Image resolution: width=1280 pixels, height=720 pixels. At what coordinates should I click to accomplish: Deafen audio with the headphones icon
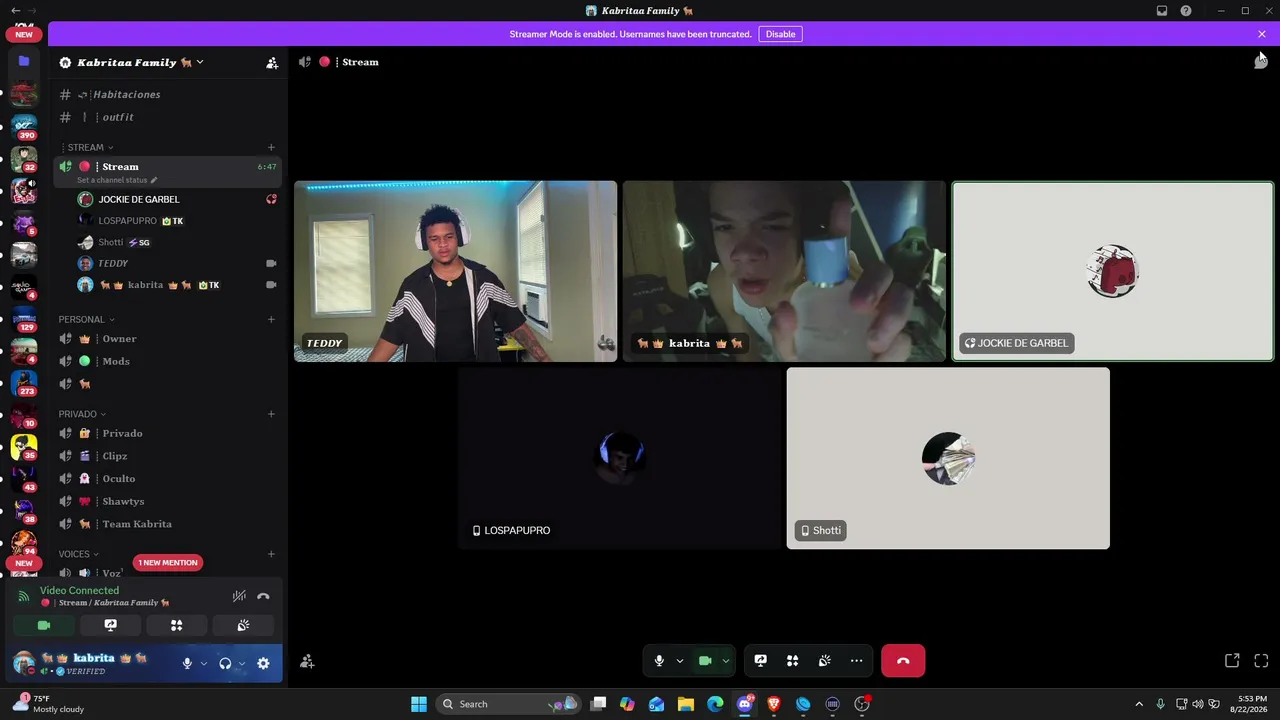225,663
